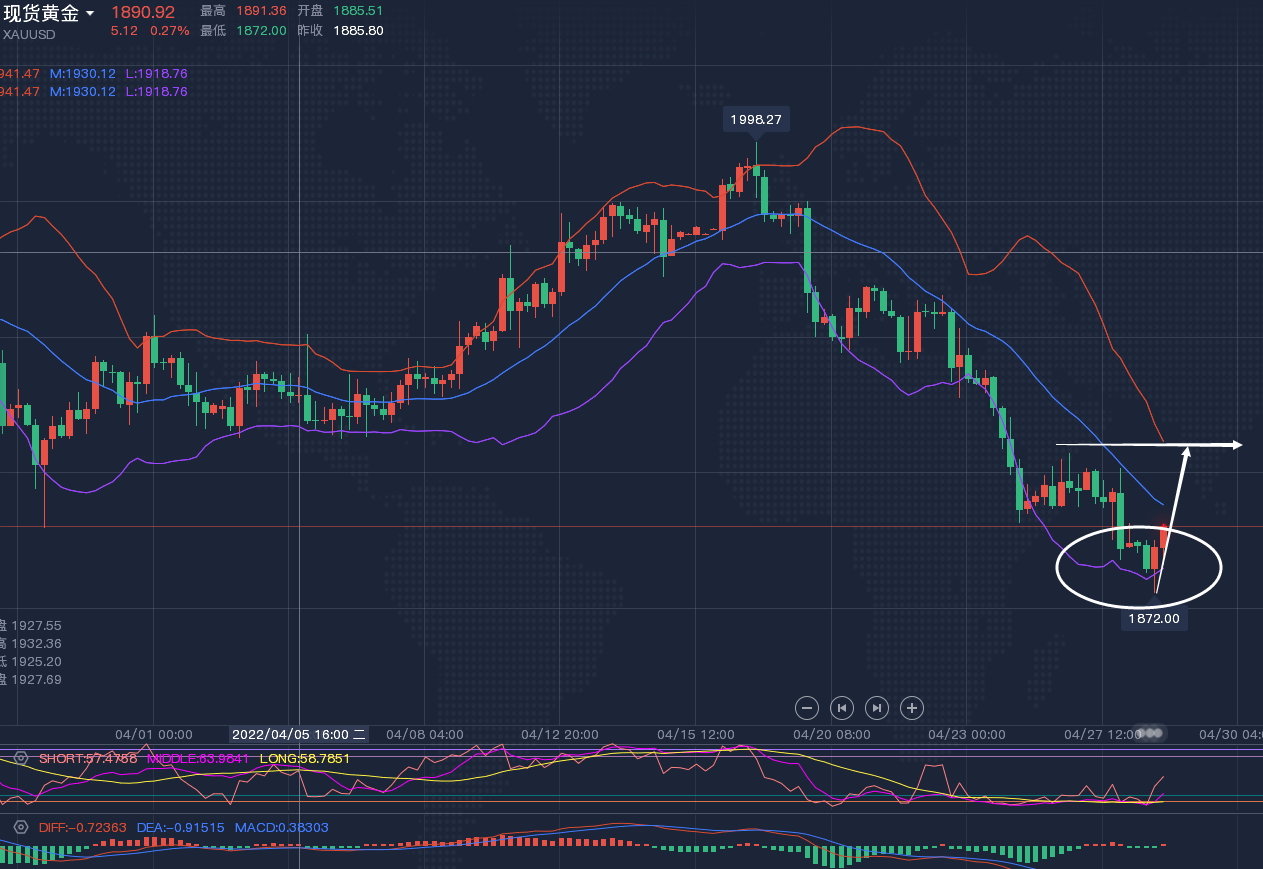Click the 昨收 1885.80 previous close value
This screenshot has height=869, width=1263.
point(361,31)
